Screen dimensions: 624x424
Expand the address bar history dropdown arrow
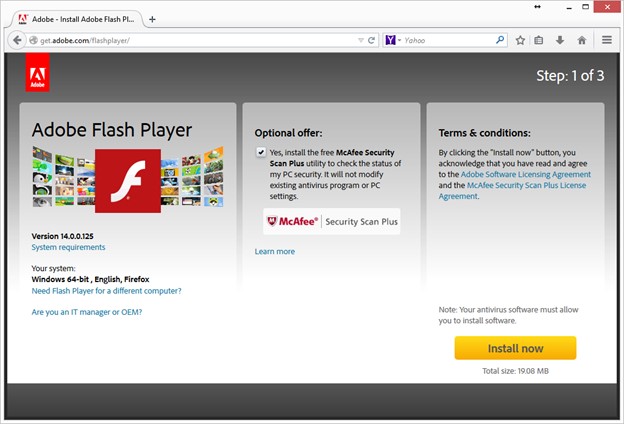361,41
